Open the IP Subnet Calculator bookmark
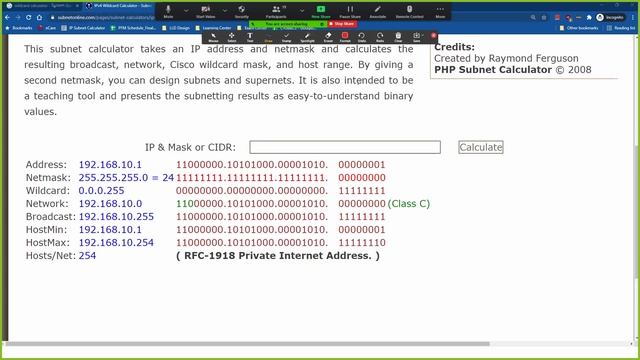Screen dimensions: 640x360 point(83,28)
